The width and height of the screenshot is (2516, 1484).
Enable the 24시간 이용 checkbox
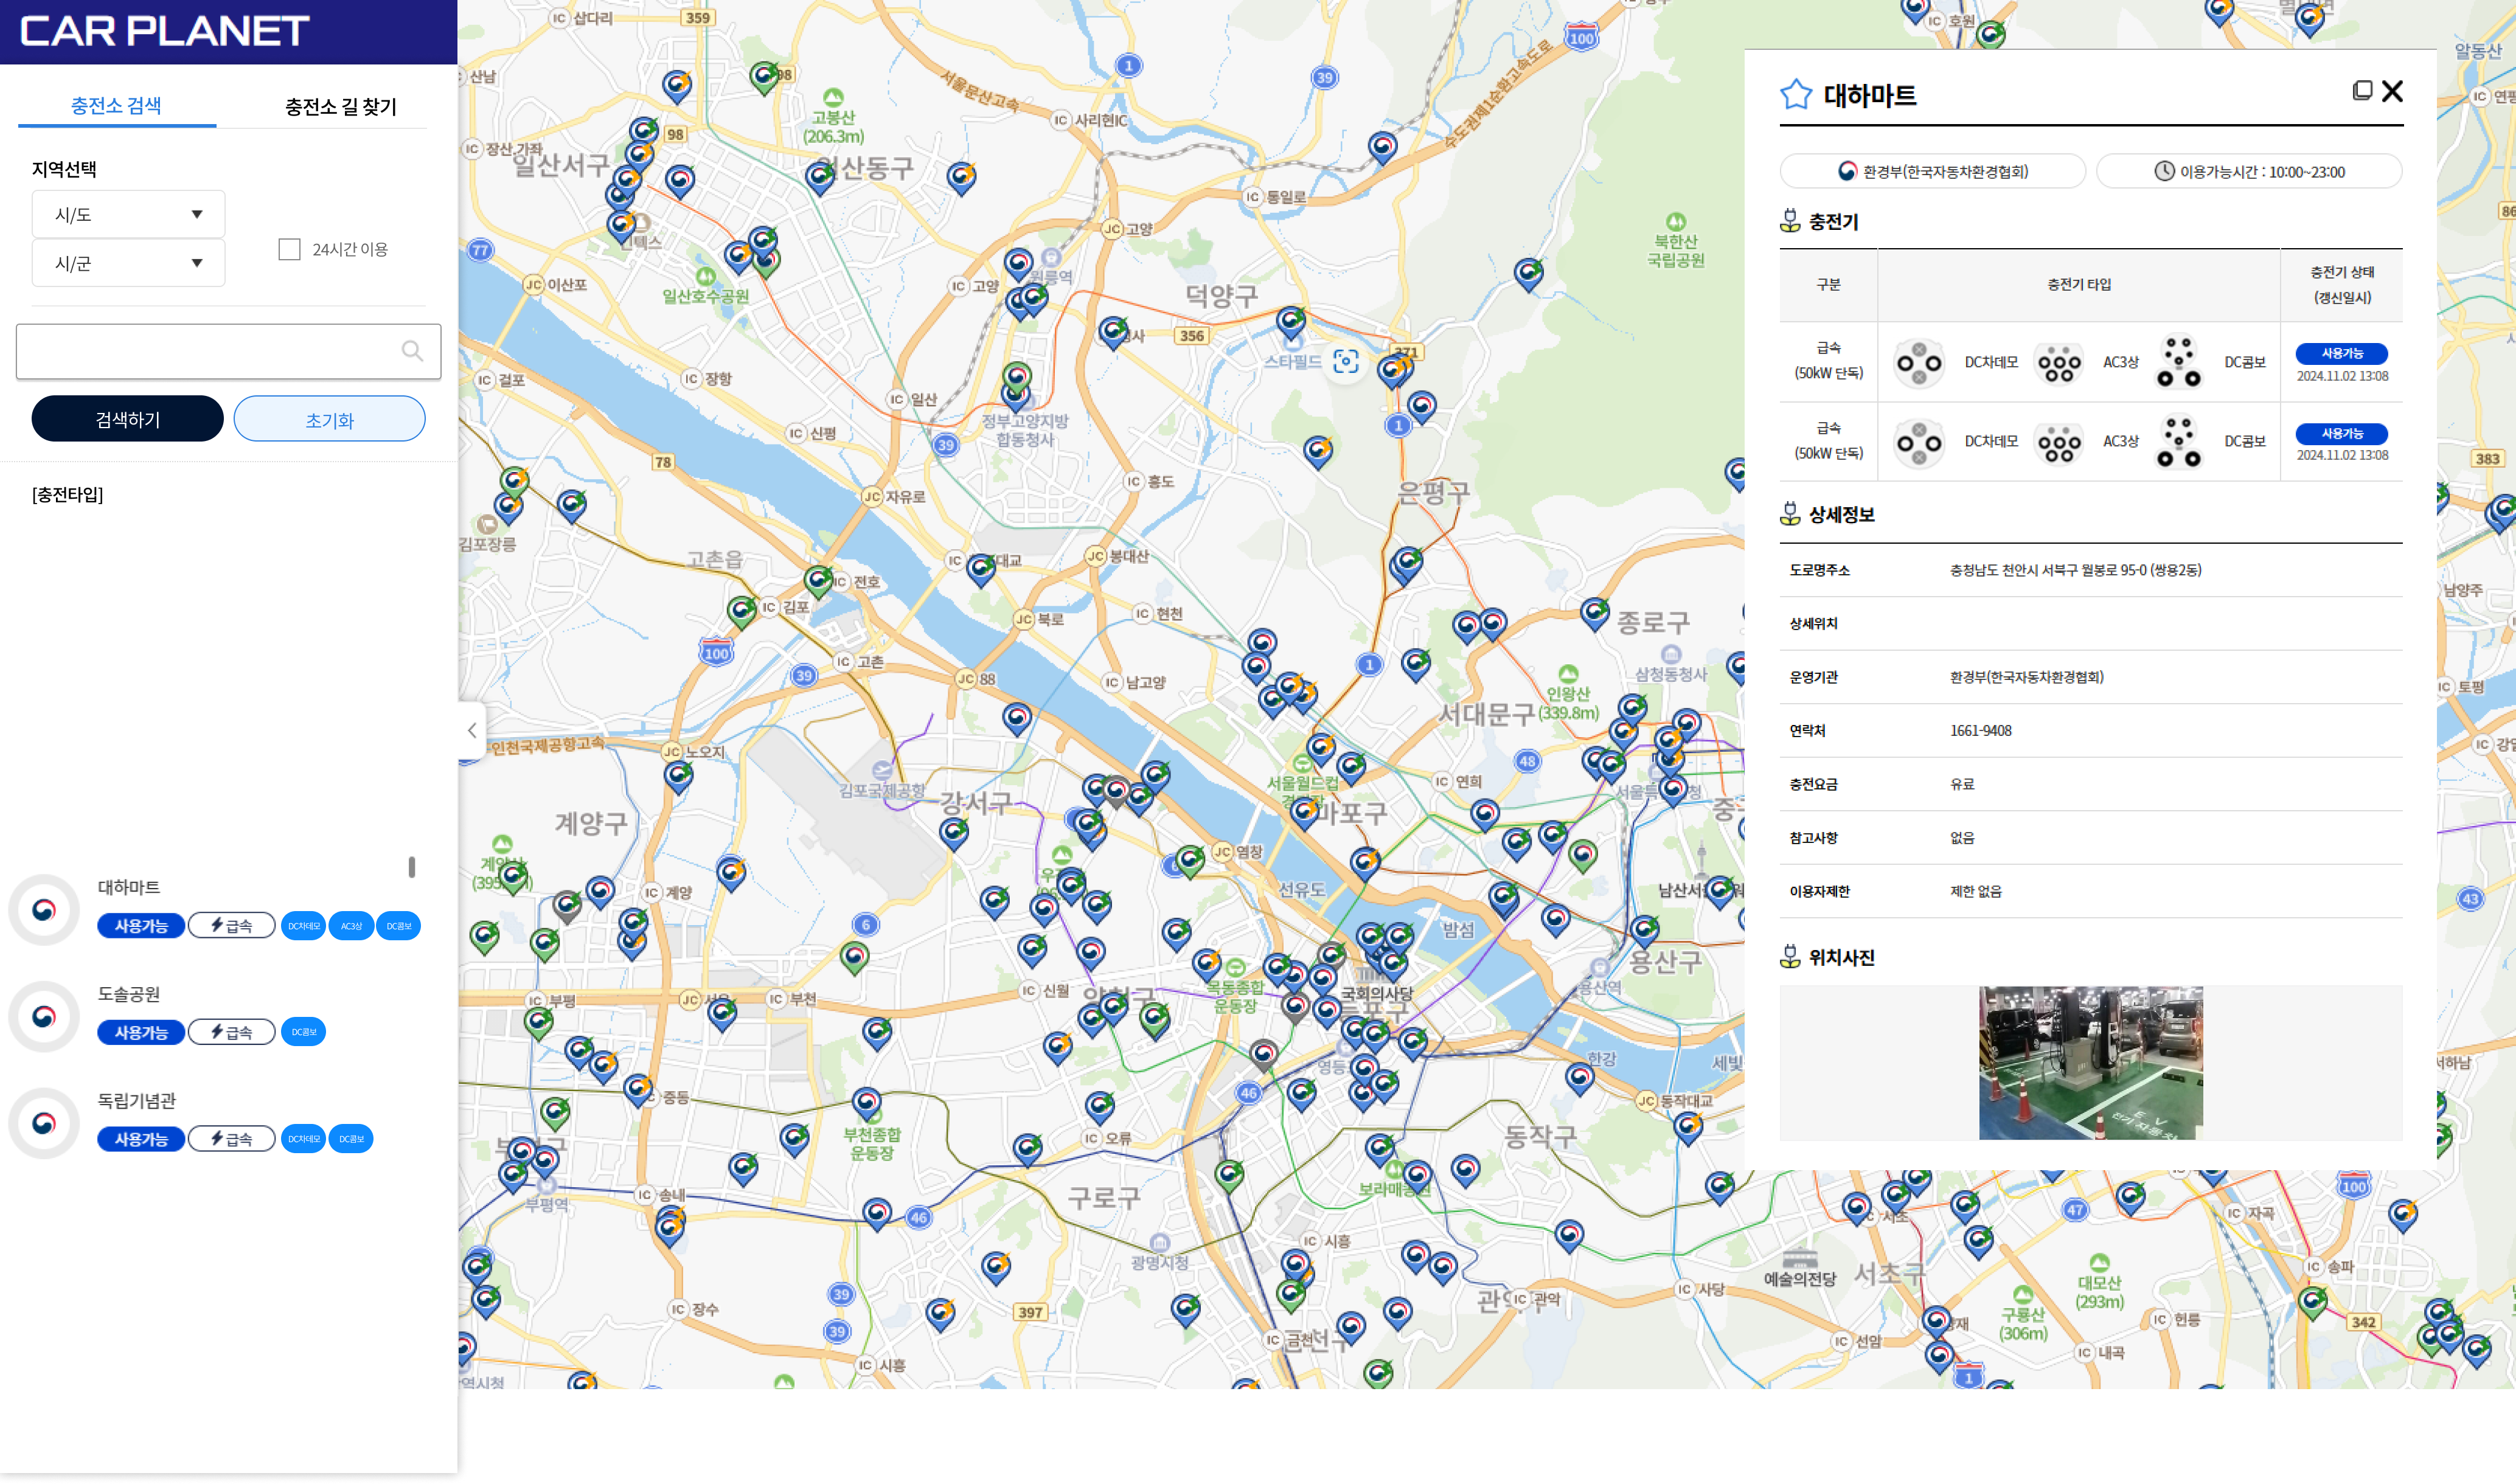click(x=290, y=249)
